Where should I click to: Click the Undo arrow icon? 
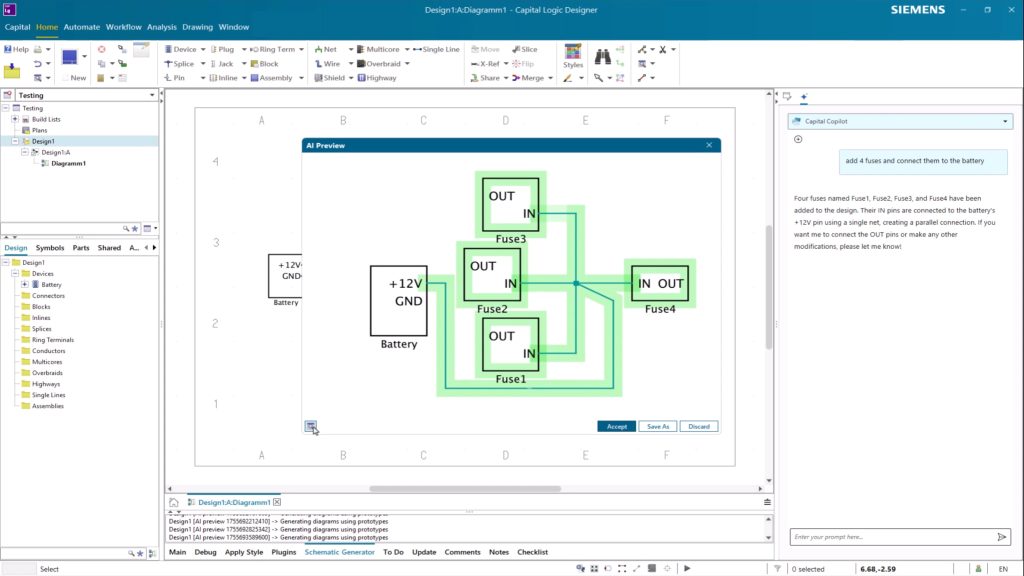[x=37, y=63]
